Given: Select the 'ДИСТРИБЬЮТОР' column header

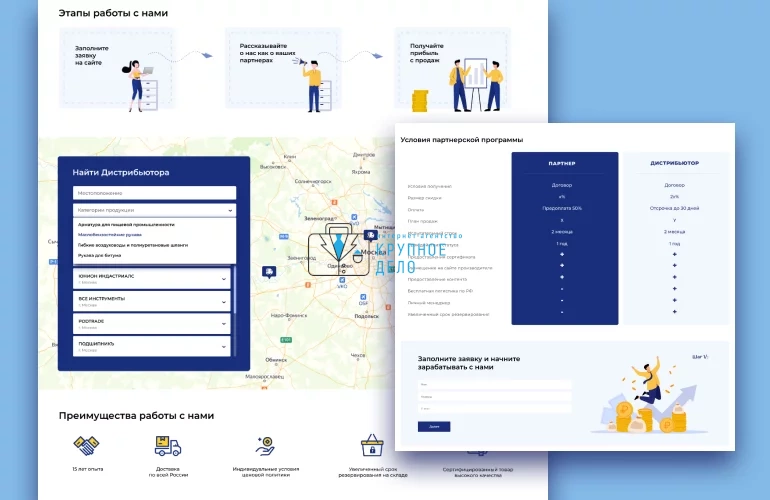Looking at the screenshot, I should click(674, 163).
